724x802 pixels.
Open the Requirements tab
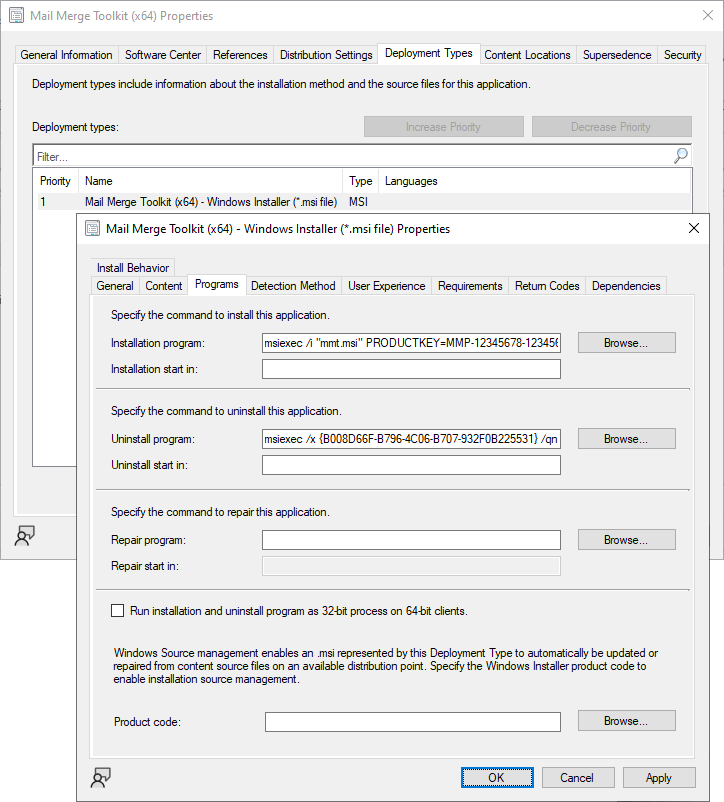point(470,285)
